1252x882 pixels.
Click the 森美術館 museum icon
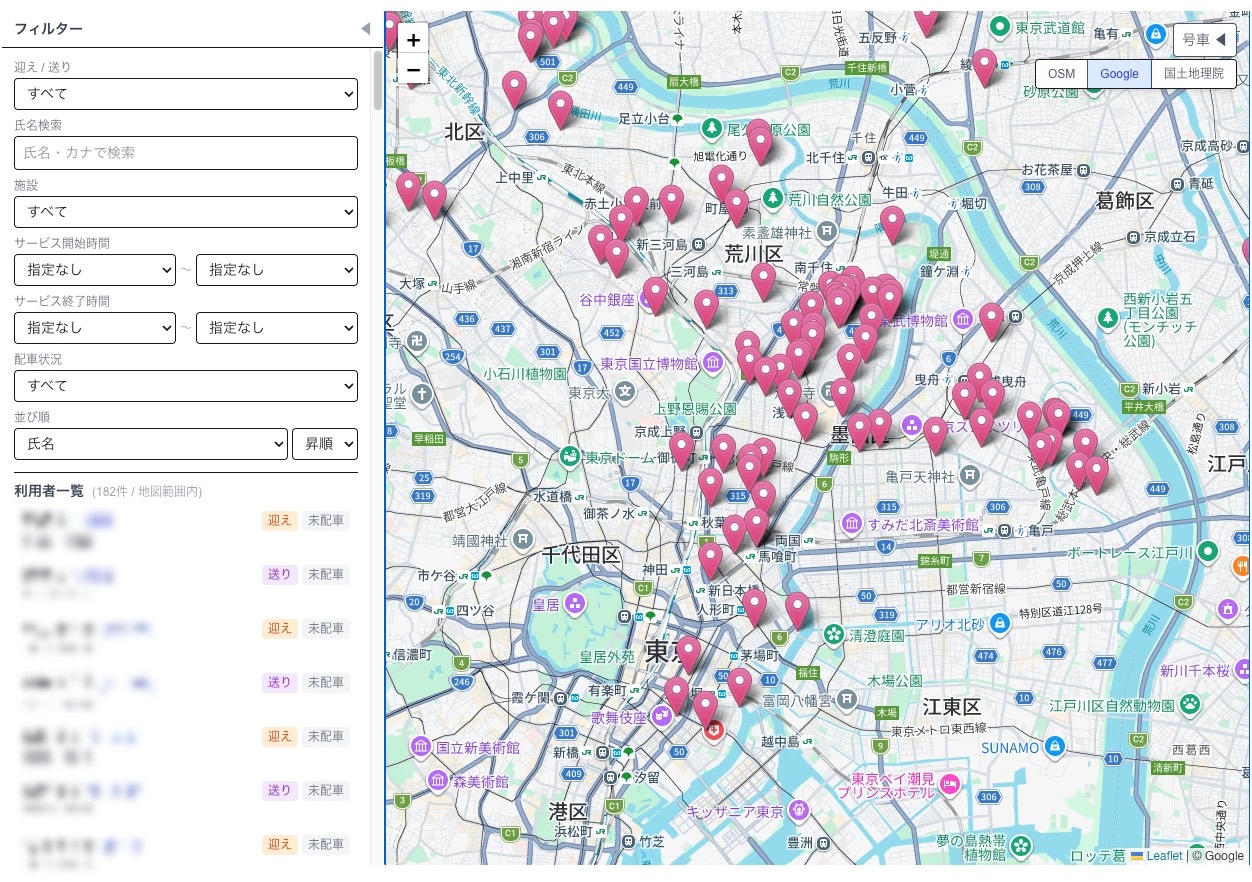[438, 780]
